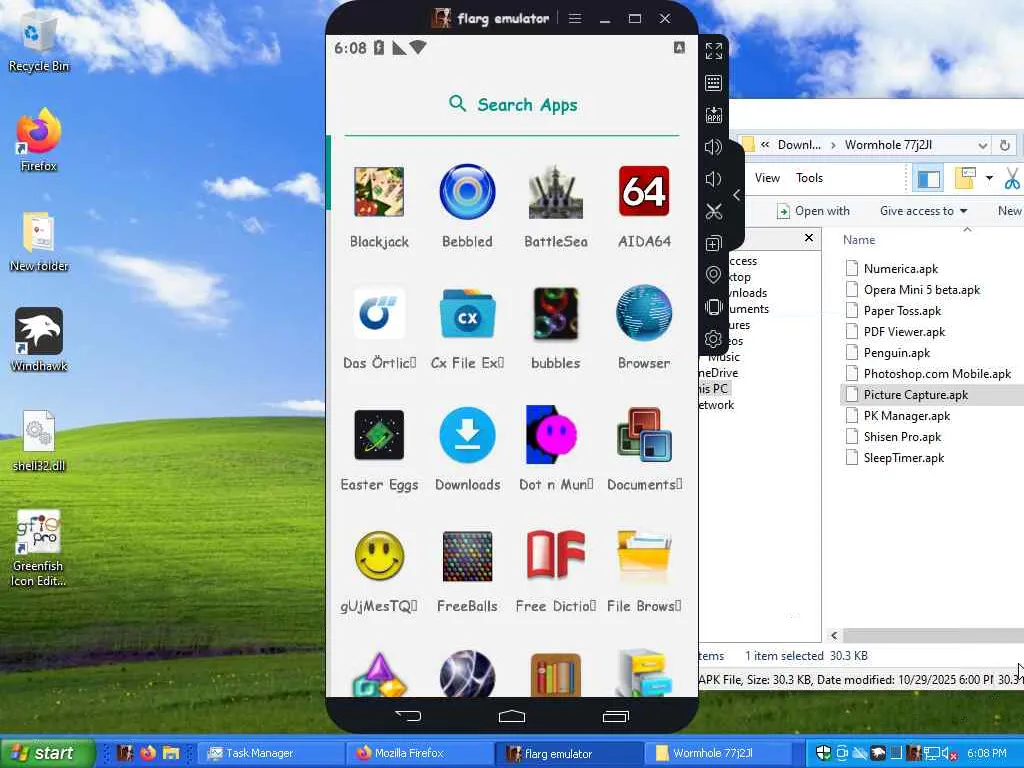Open the FreeBalls game
1024x768 pixels.
coord(468,556)
